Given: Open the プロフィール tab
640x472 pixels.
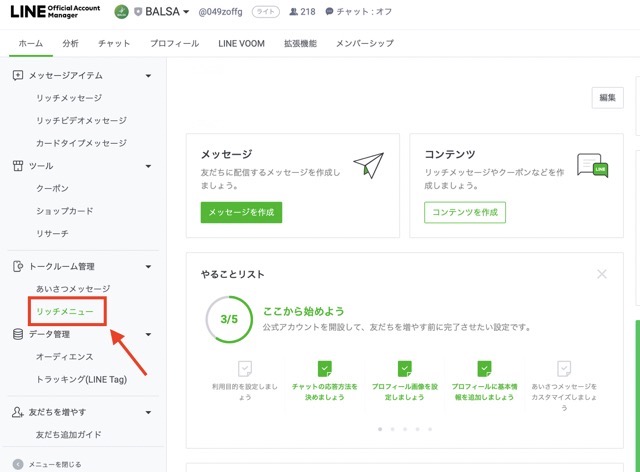Looking at the screenshot, I should (x=174, y=43).
